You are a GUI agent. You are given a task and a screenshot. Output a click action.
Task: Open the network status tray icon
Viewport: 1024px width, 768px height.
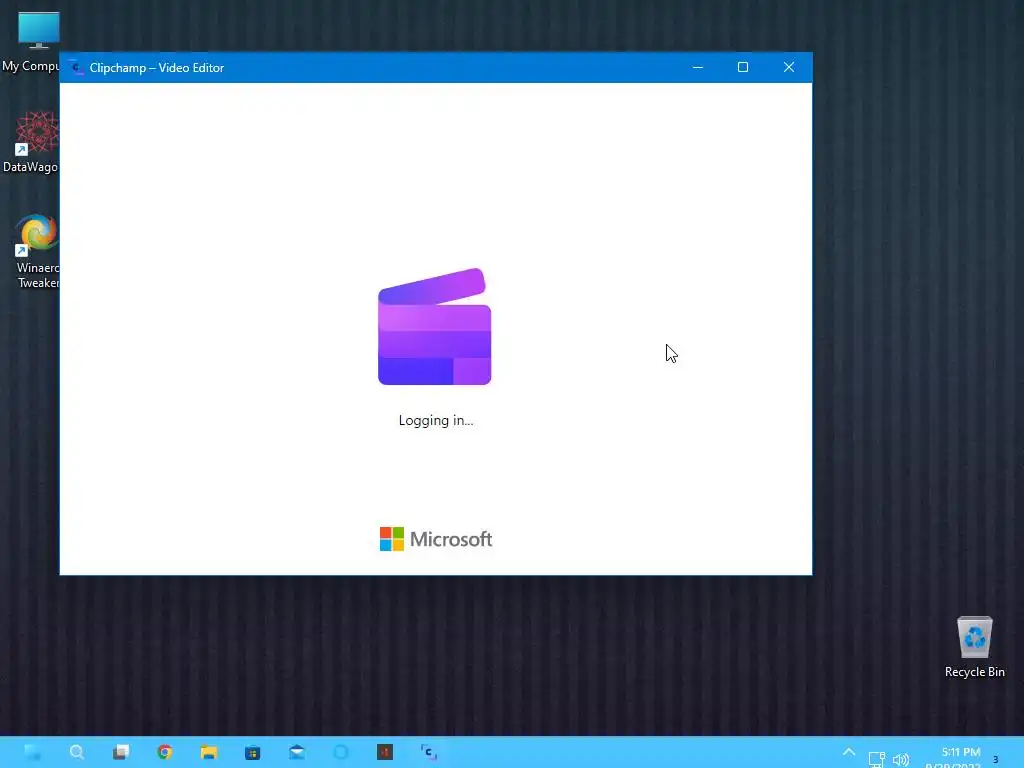pos(876,759)
